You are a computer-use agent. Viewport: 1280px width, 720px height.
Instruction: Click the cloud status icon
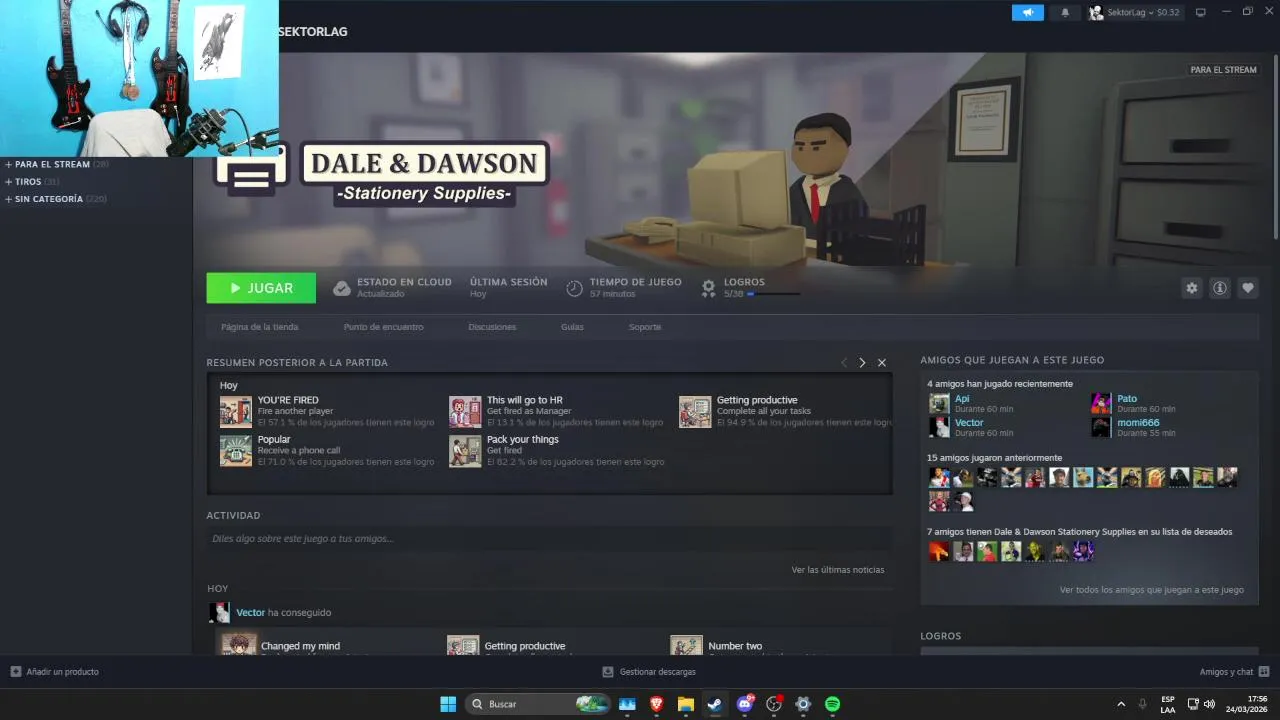(x=342, y=288)
